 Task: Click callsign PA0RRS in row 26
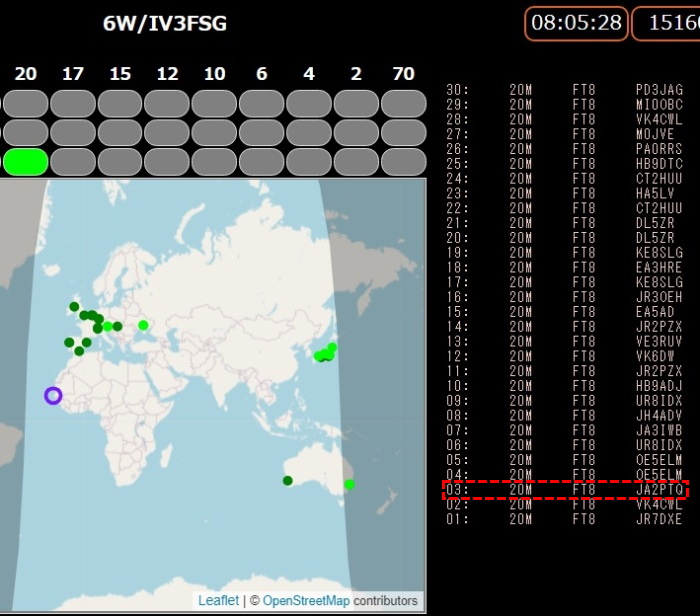(x=659, y=149)
